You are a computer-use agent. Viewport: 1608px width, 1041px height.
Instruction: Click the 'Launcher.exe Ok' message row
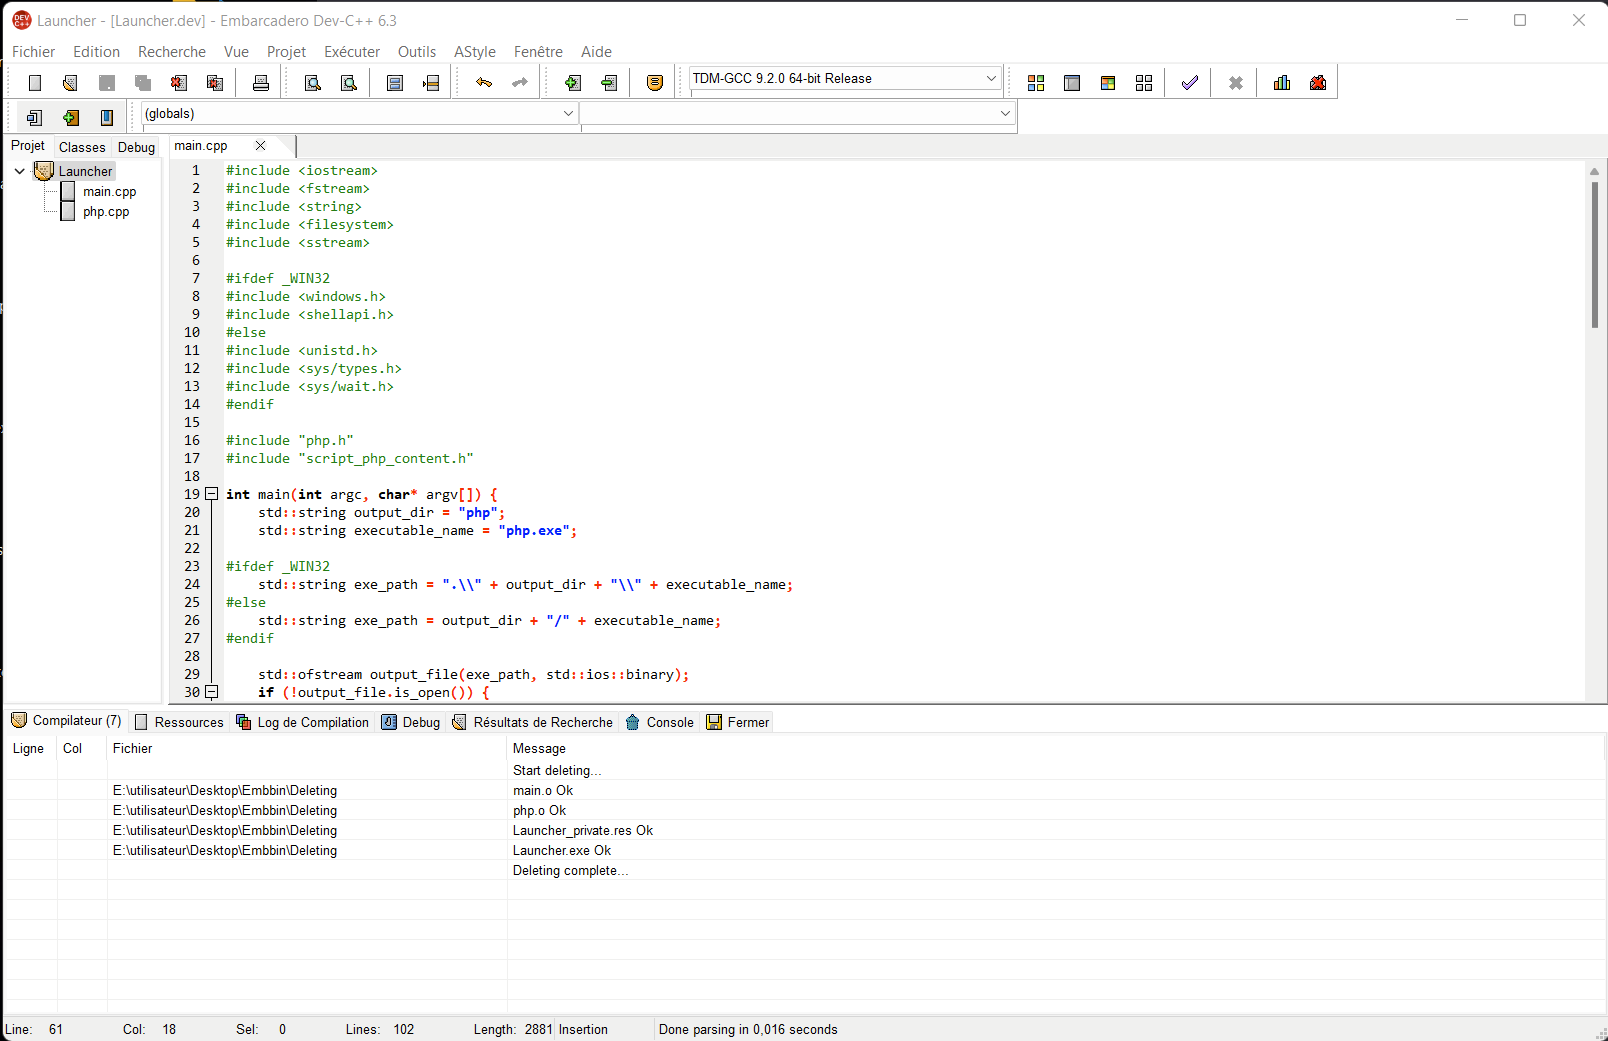coord(562,851)
